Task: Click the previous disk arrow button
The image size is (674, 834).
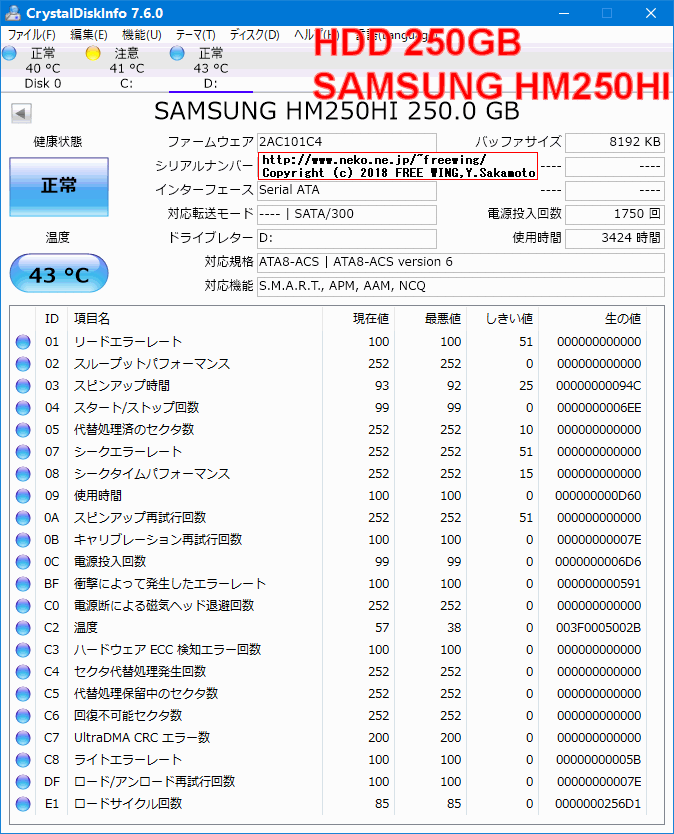Action: click(x=21, y=113)
